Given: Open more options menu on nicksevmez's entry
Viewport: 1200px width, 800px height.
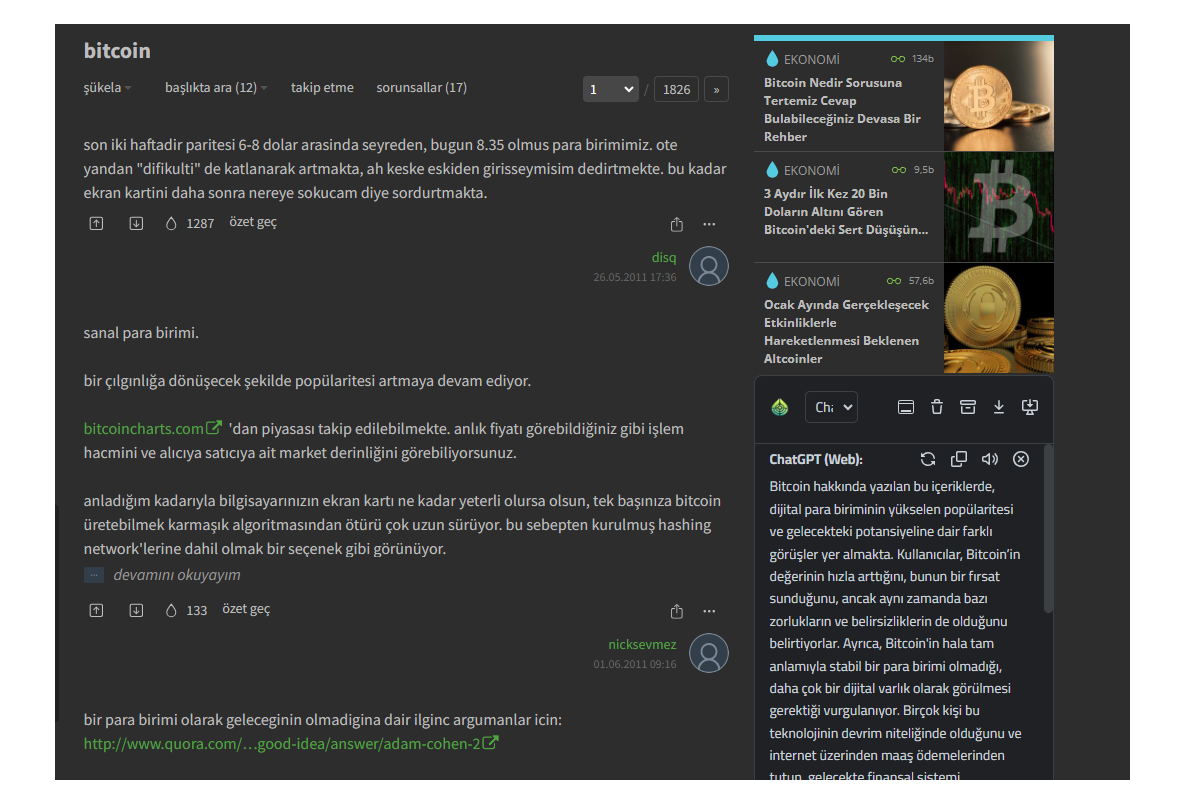Looking at the screenshot, I should [709, 611].
